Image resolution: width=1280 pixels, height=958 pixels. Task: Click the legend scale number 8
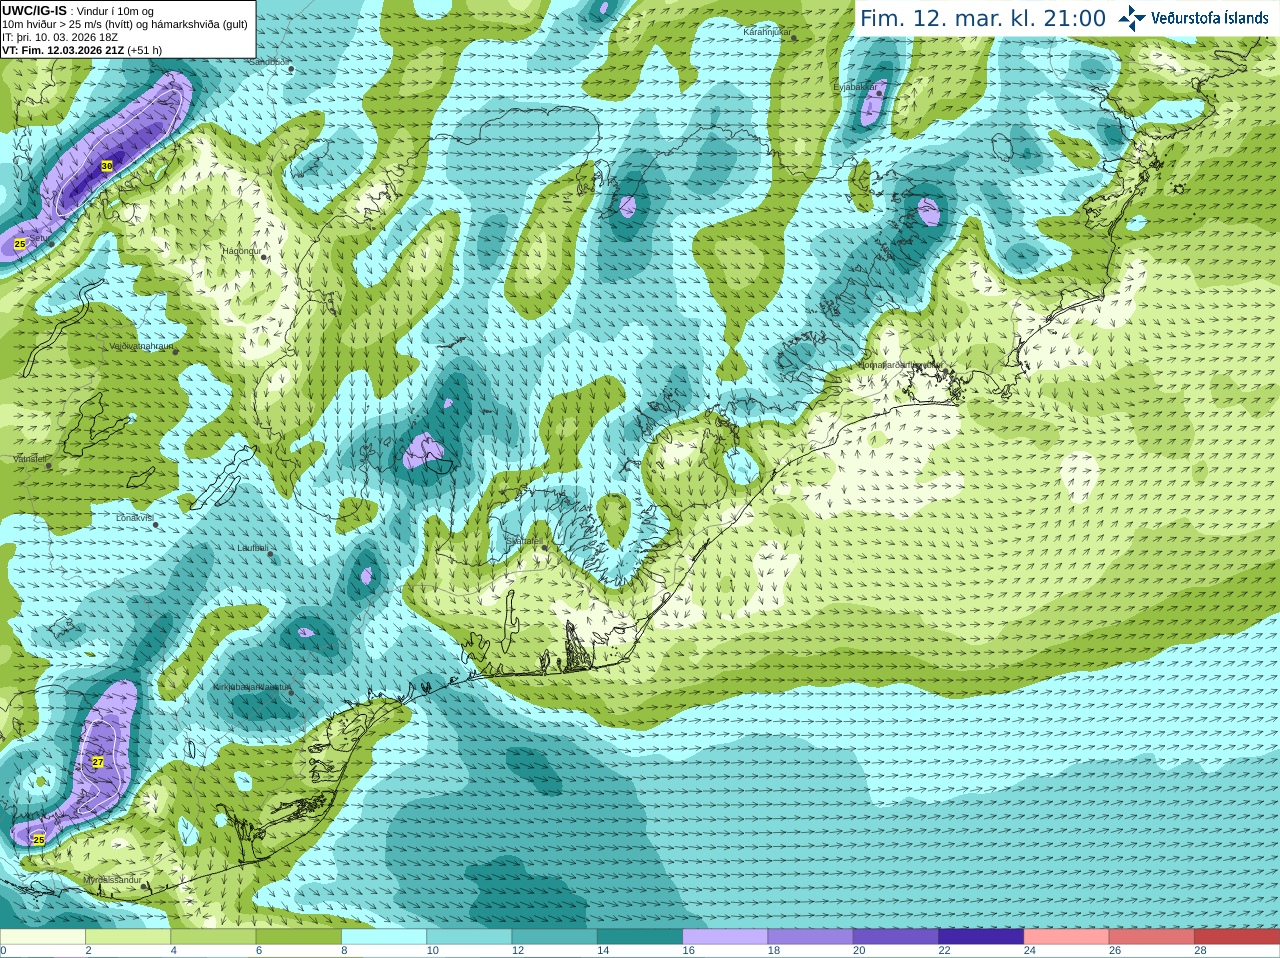pos(344,951)
